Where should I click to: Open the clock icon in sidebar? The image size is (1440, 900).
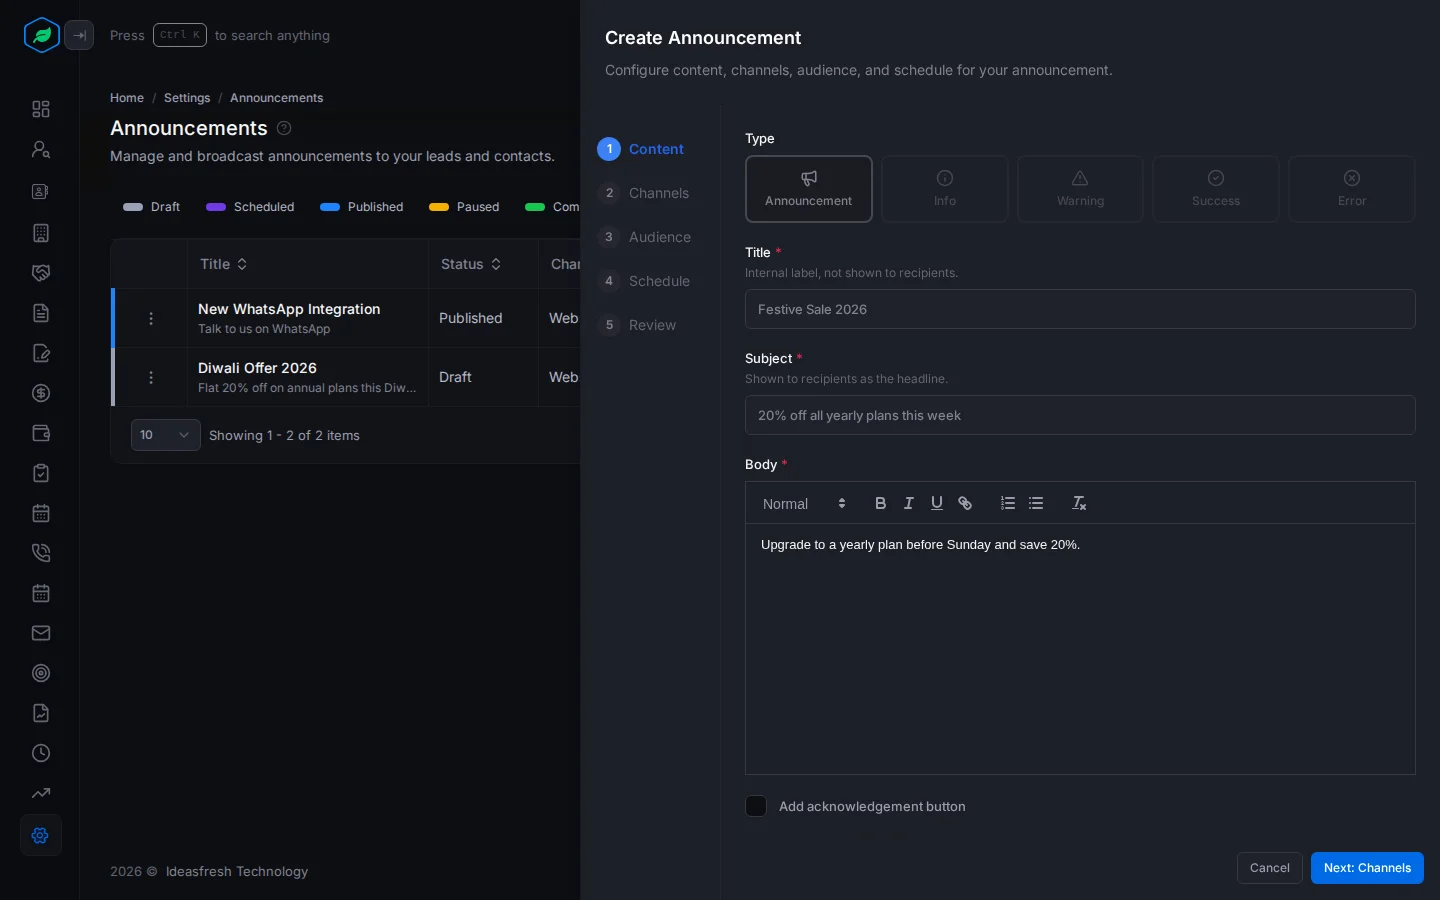click(x=41, y=753)
